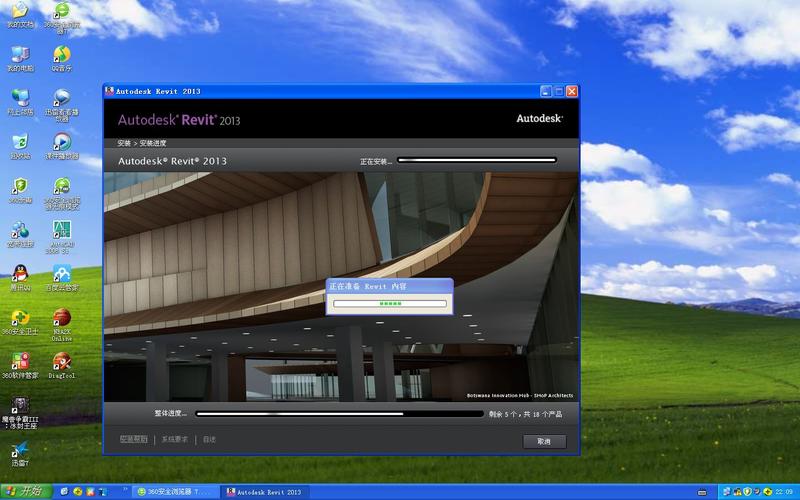The image size is (800, 500).
Task: Click the 整体进度 overall progress bar
Action: (x=340, y=414)
